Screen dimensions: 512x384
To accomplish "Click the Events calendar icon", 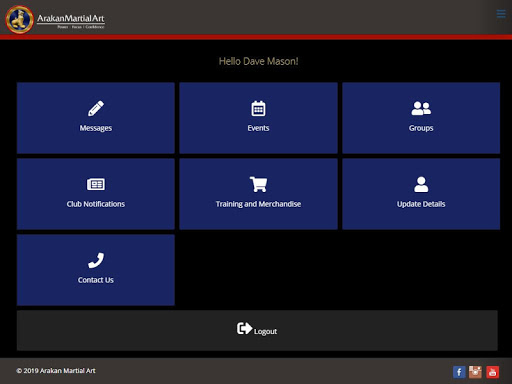I will click(258, 108).
